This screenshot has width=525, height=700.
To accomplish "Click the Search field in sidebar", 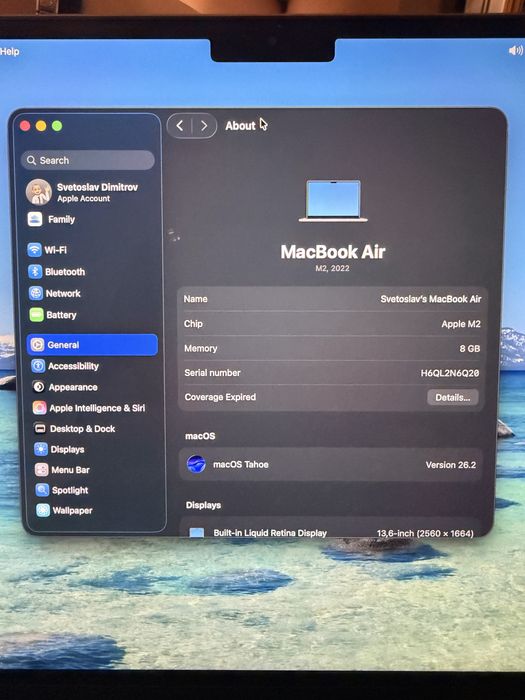I will 88,160.
